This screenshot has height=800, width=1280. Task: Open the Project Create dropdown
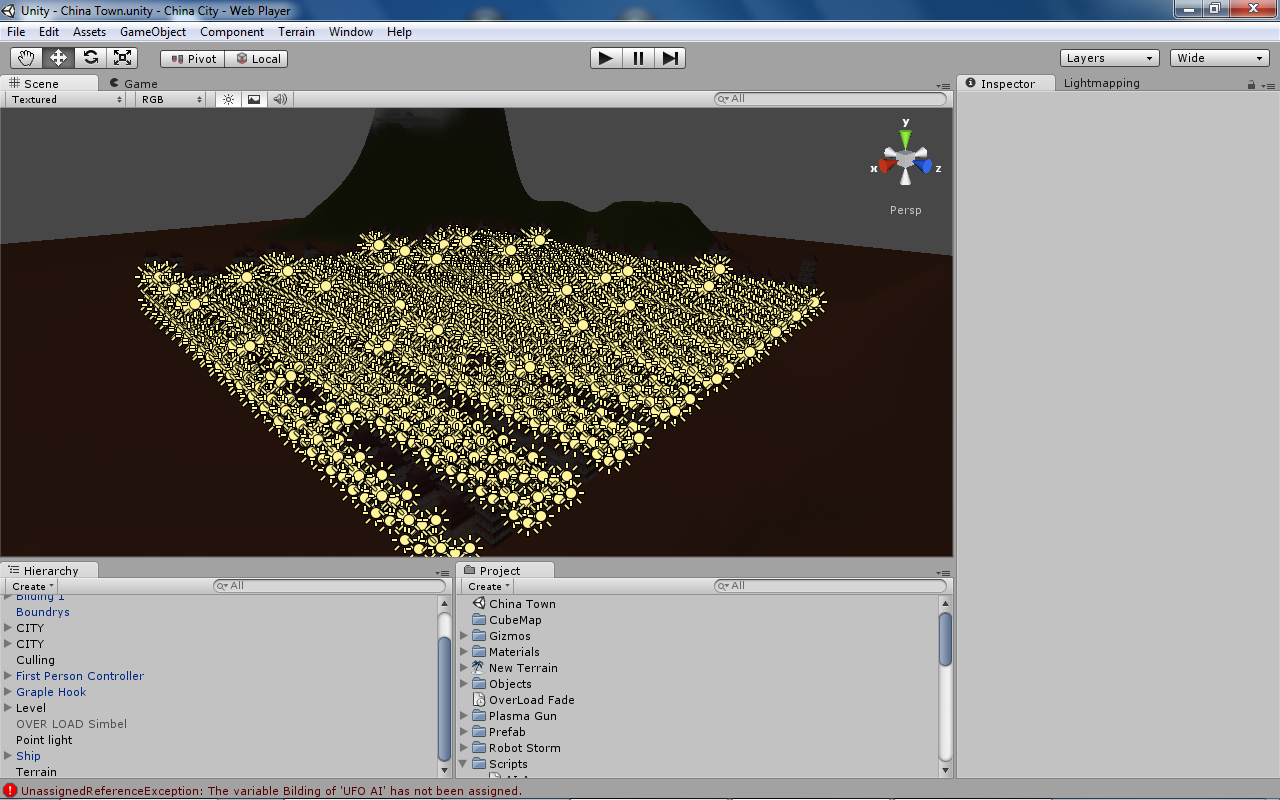coord(489,586)
